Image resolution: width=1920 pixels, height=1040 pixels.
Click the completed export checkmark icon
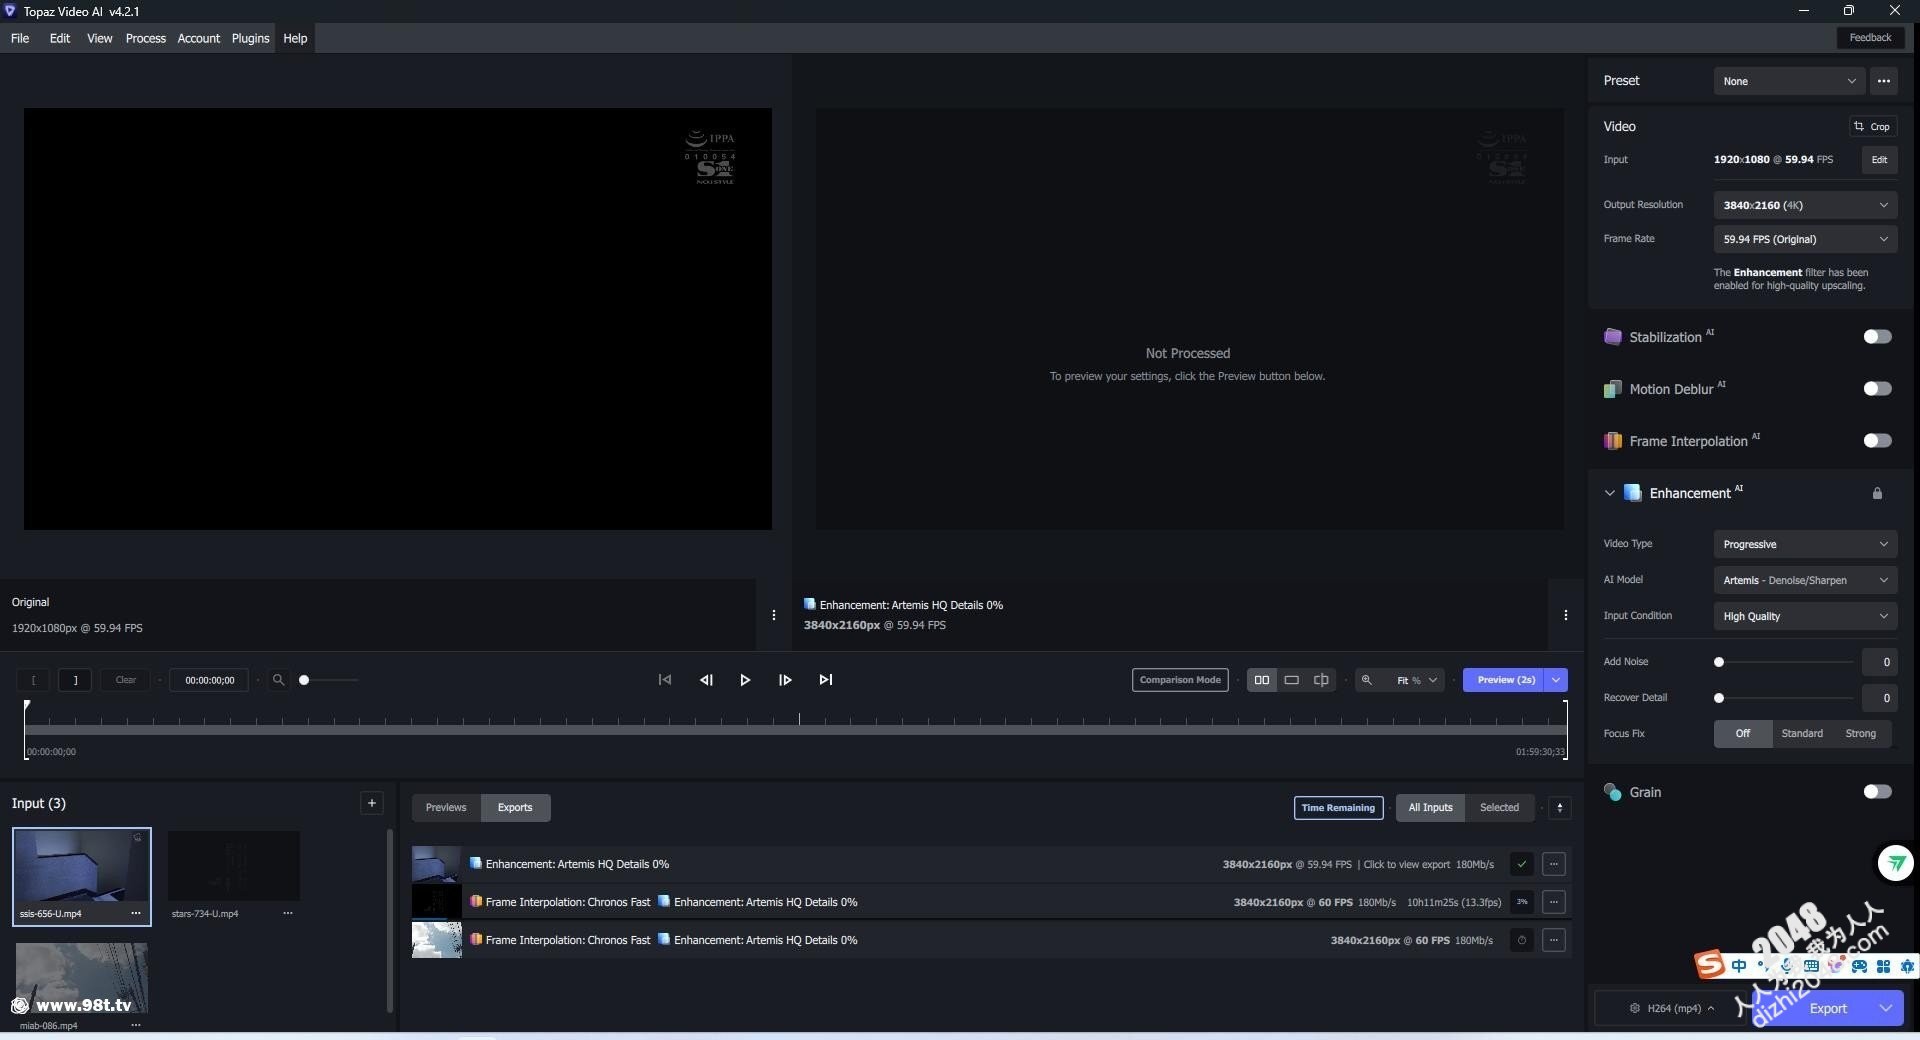coord(1522,864)
